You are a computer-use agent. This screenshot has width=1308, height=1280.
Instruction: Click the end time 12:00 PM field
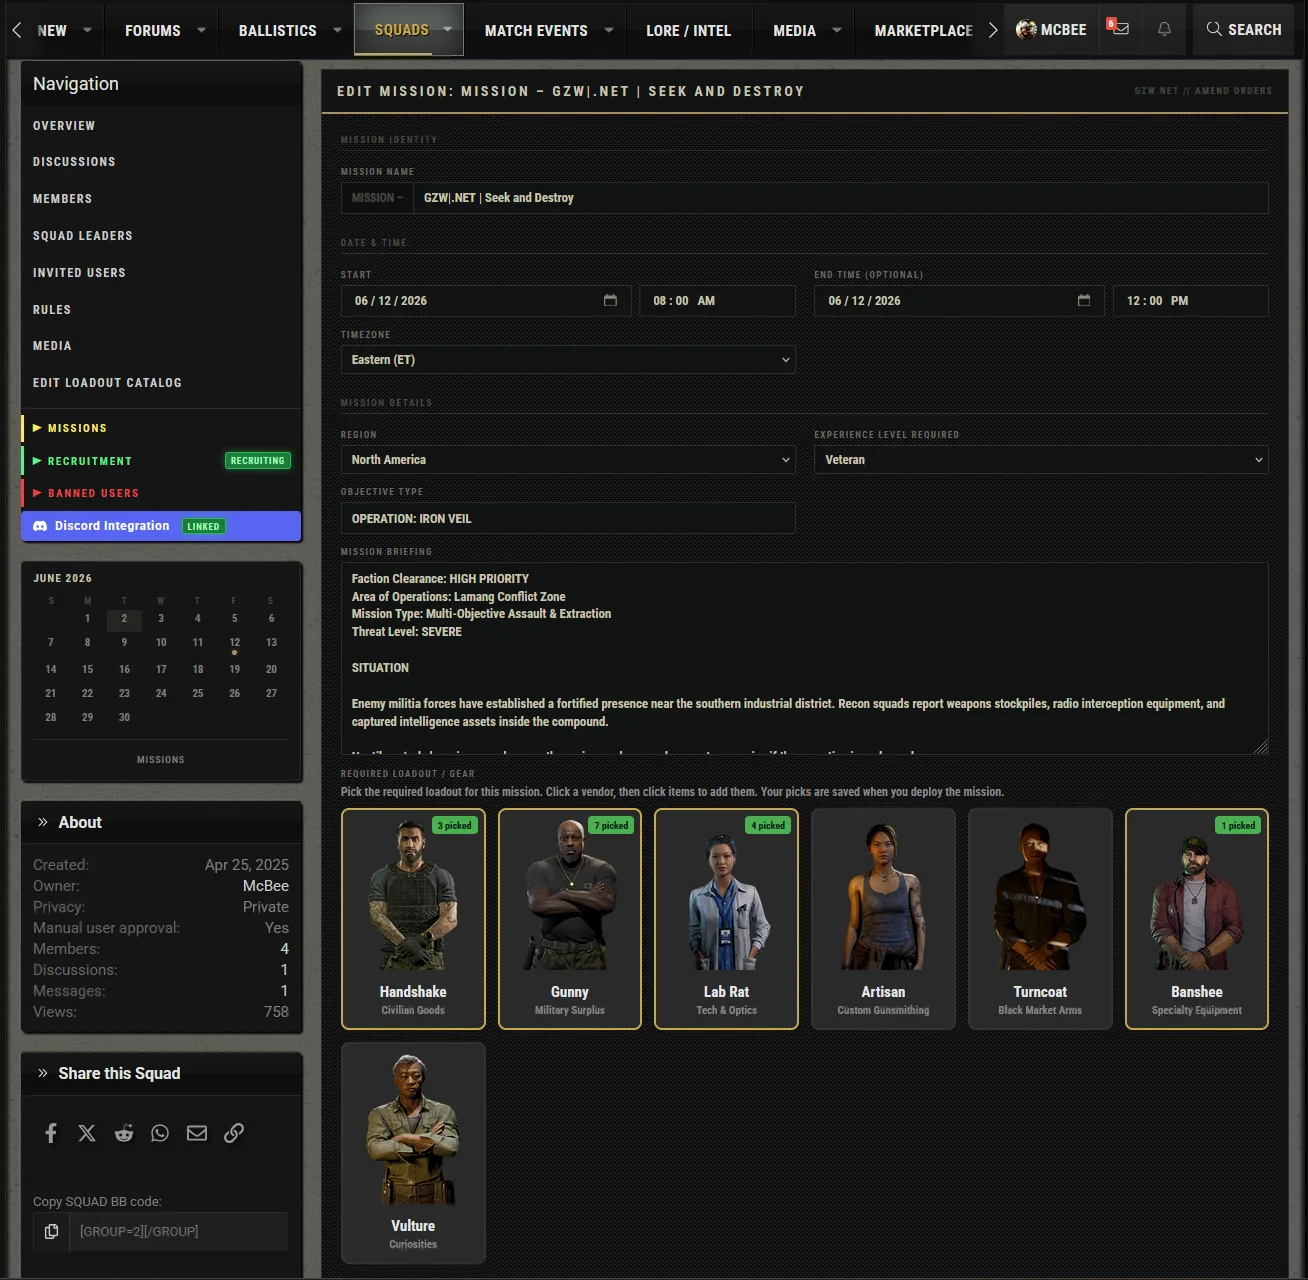(x=1191, y=300)
